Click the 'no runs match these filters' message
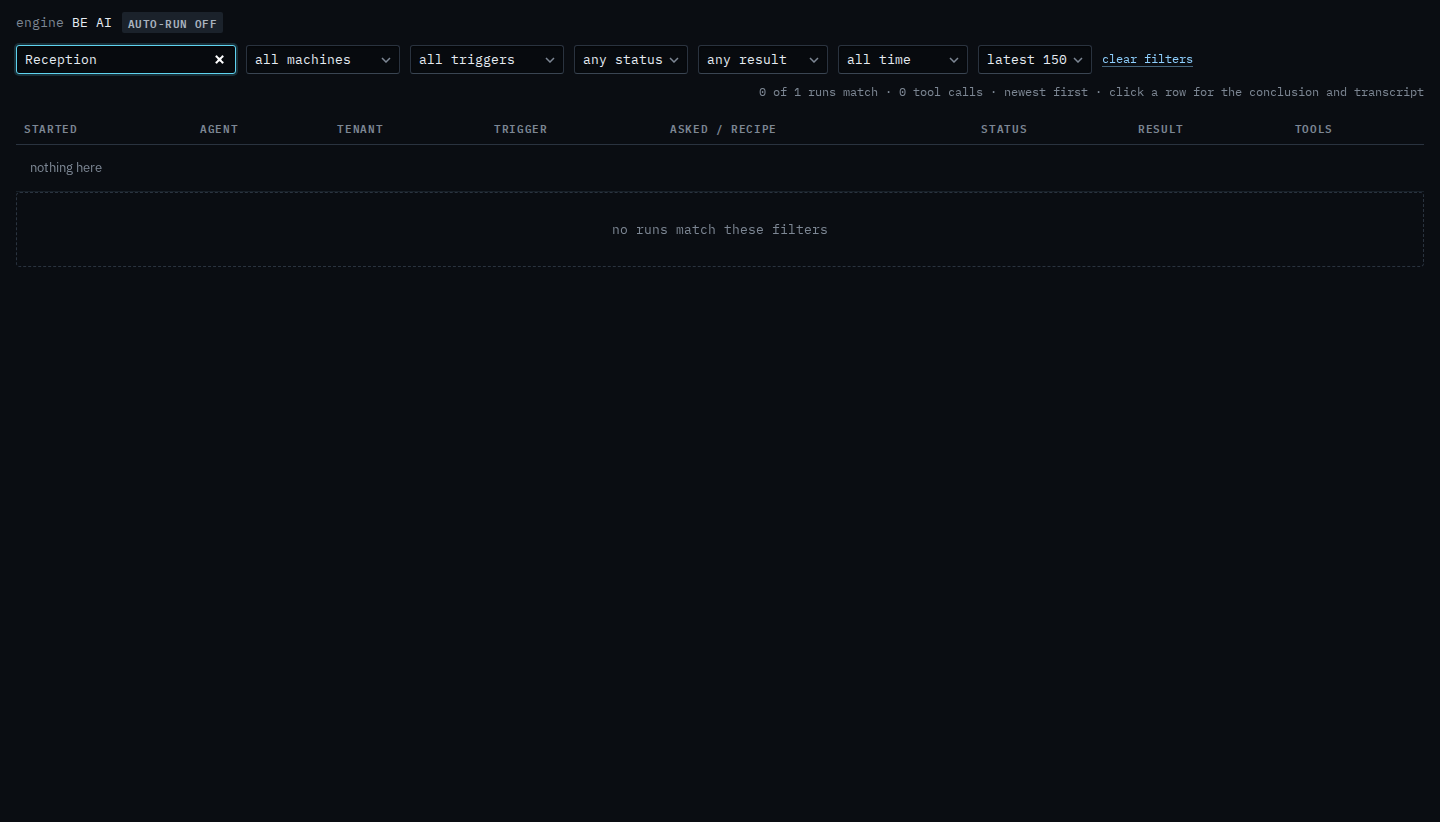The image size is (1440, 822). pyautogui.click(x=720, y=230)
